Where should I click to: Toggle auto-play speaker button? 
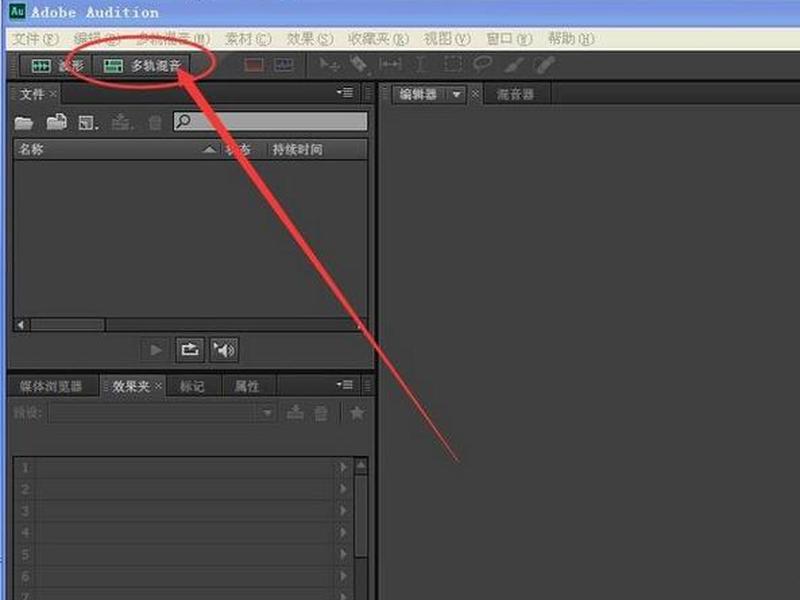[224, 350]
